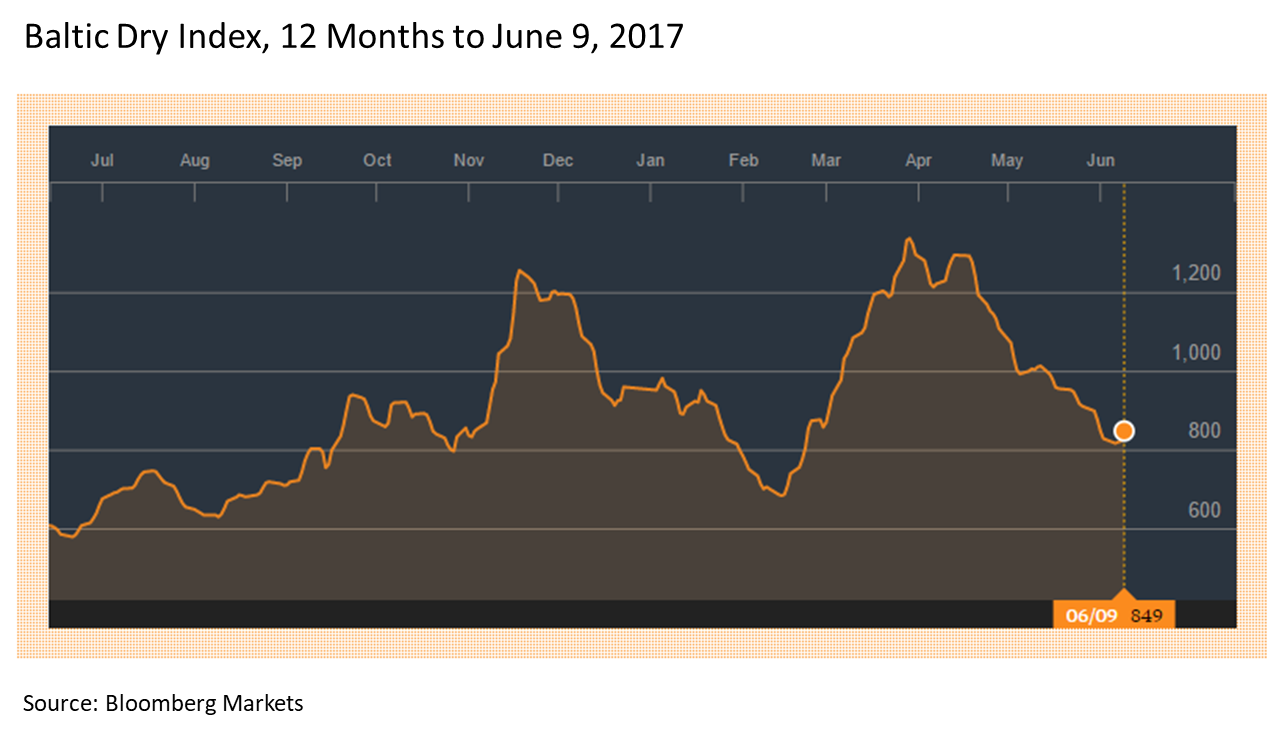Select the Sep axis label
The height and width of the screenshot is (733, 1268).
pyautogui.click(x=287, y=160)
